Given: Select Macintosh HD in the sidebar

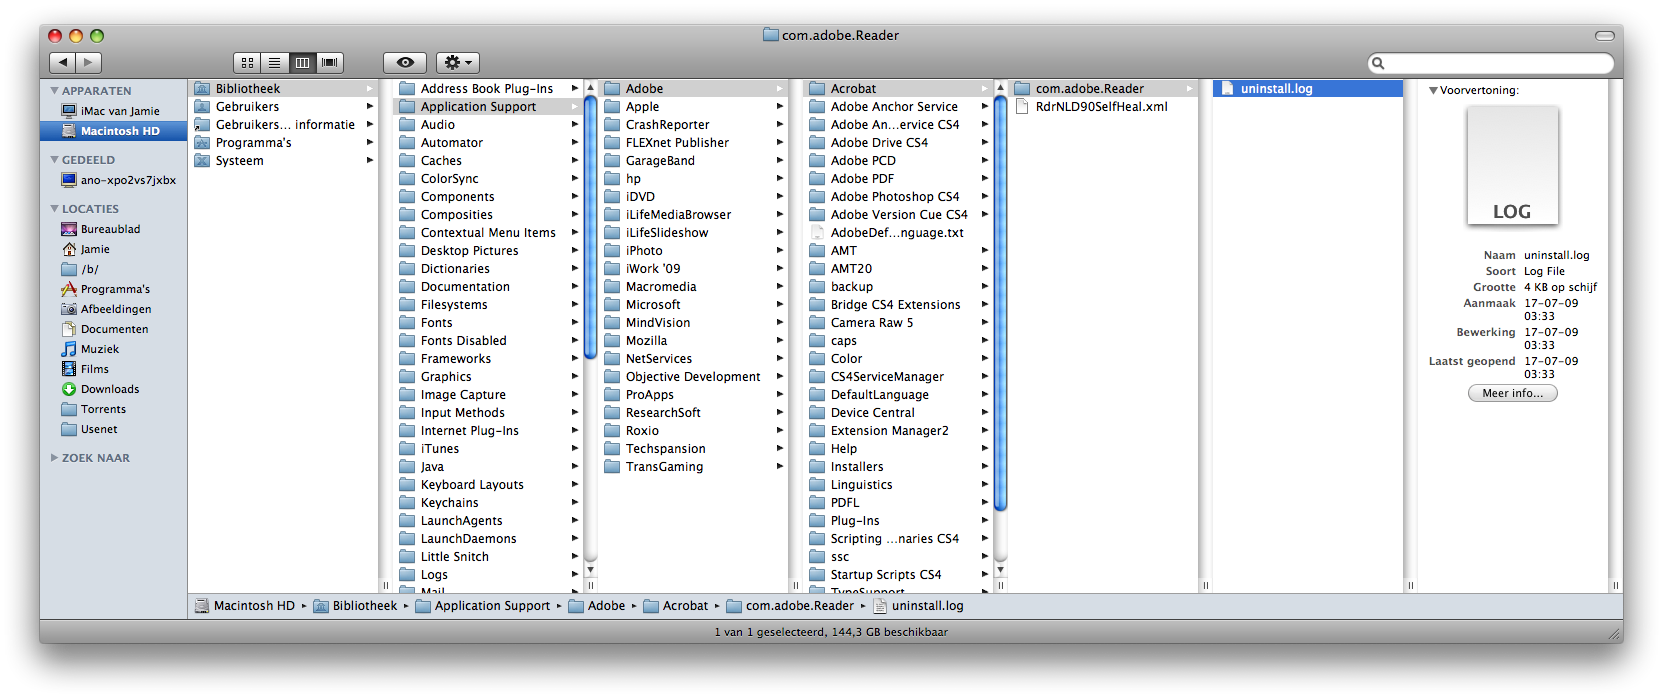Looking at the screenshot, I should click(112, 131).
